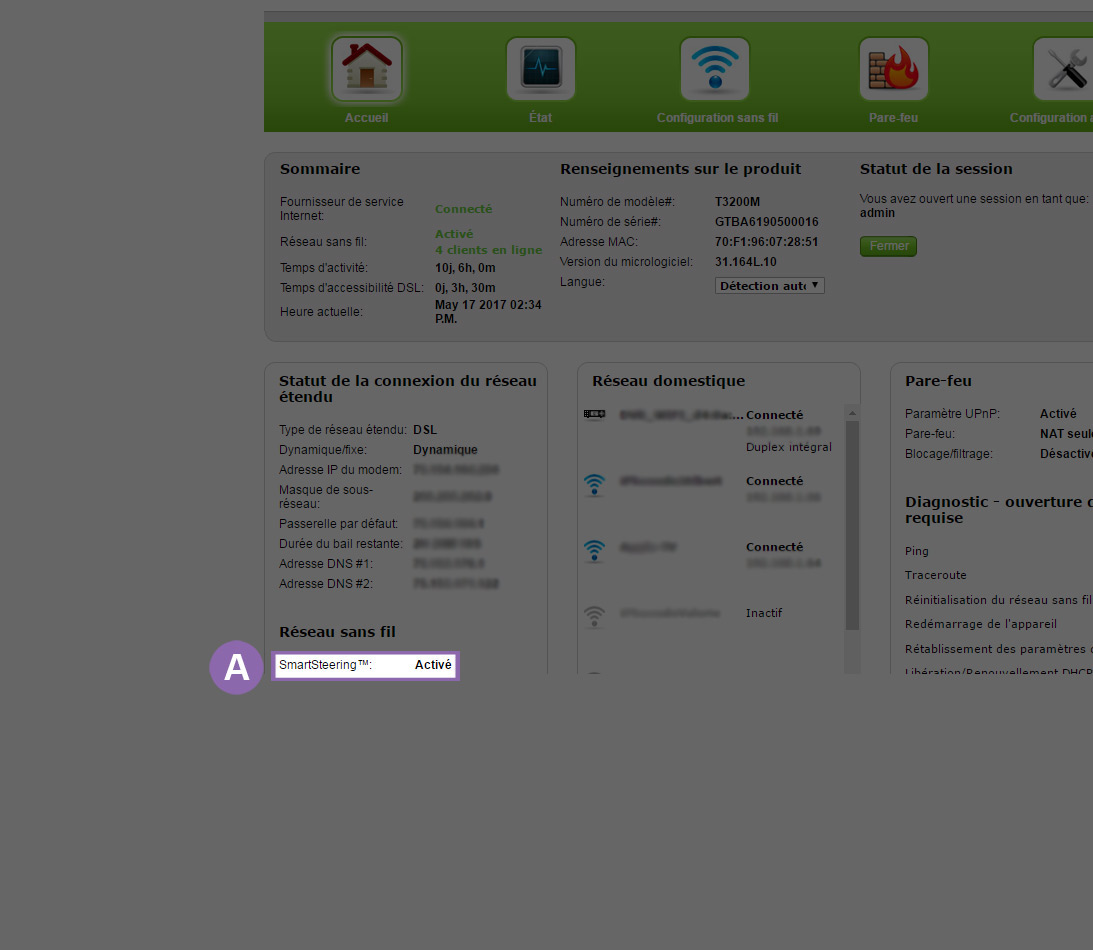Click the green Connecté service status

464,209
